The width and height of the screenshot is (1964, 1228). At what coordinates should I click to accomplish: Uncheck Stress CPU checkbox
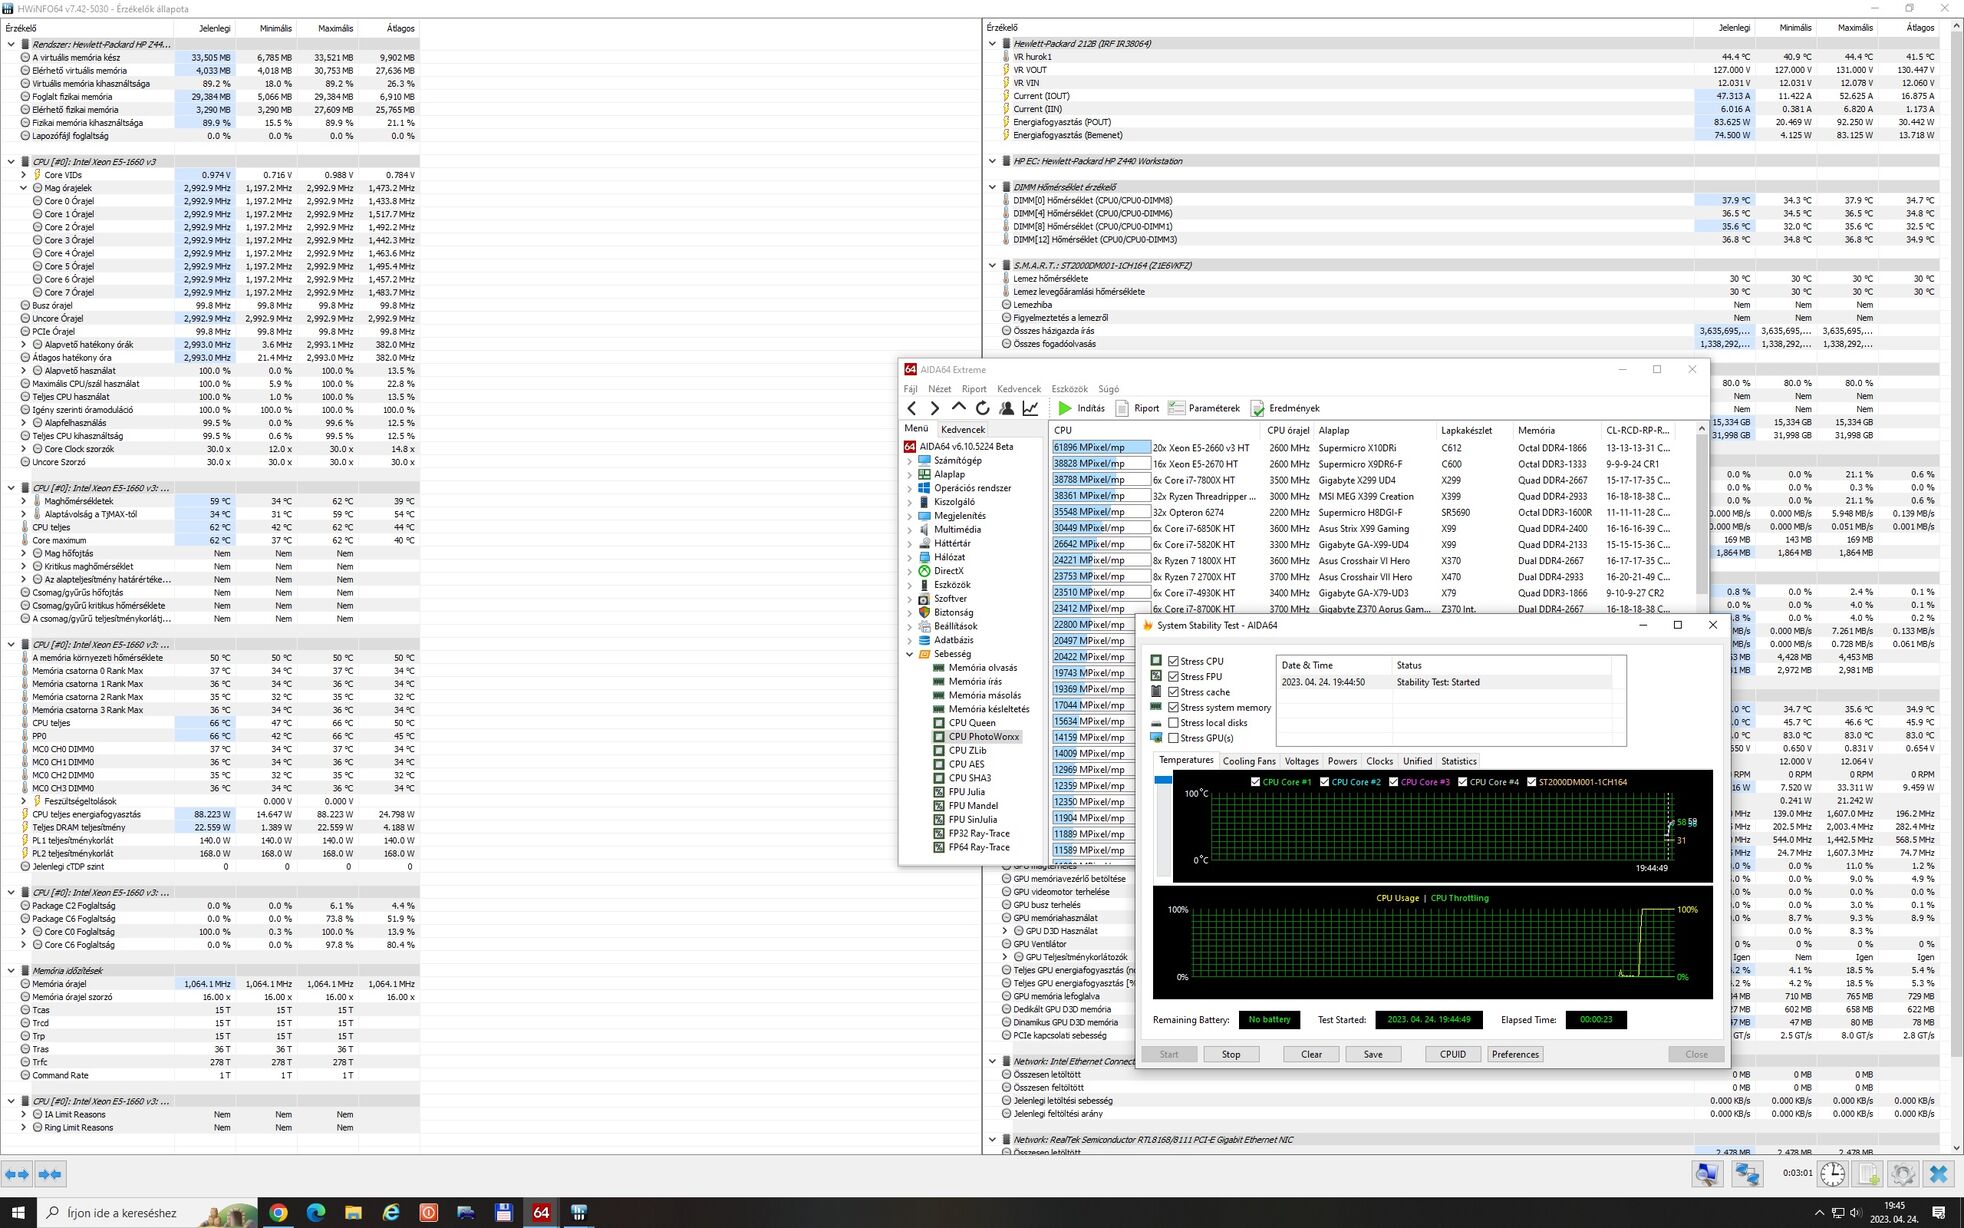pyautogui.click(x=1174, y=661)
